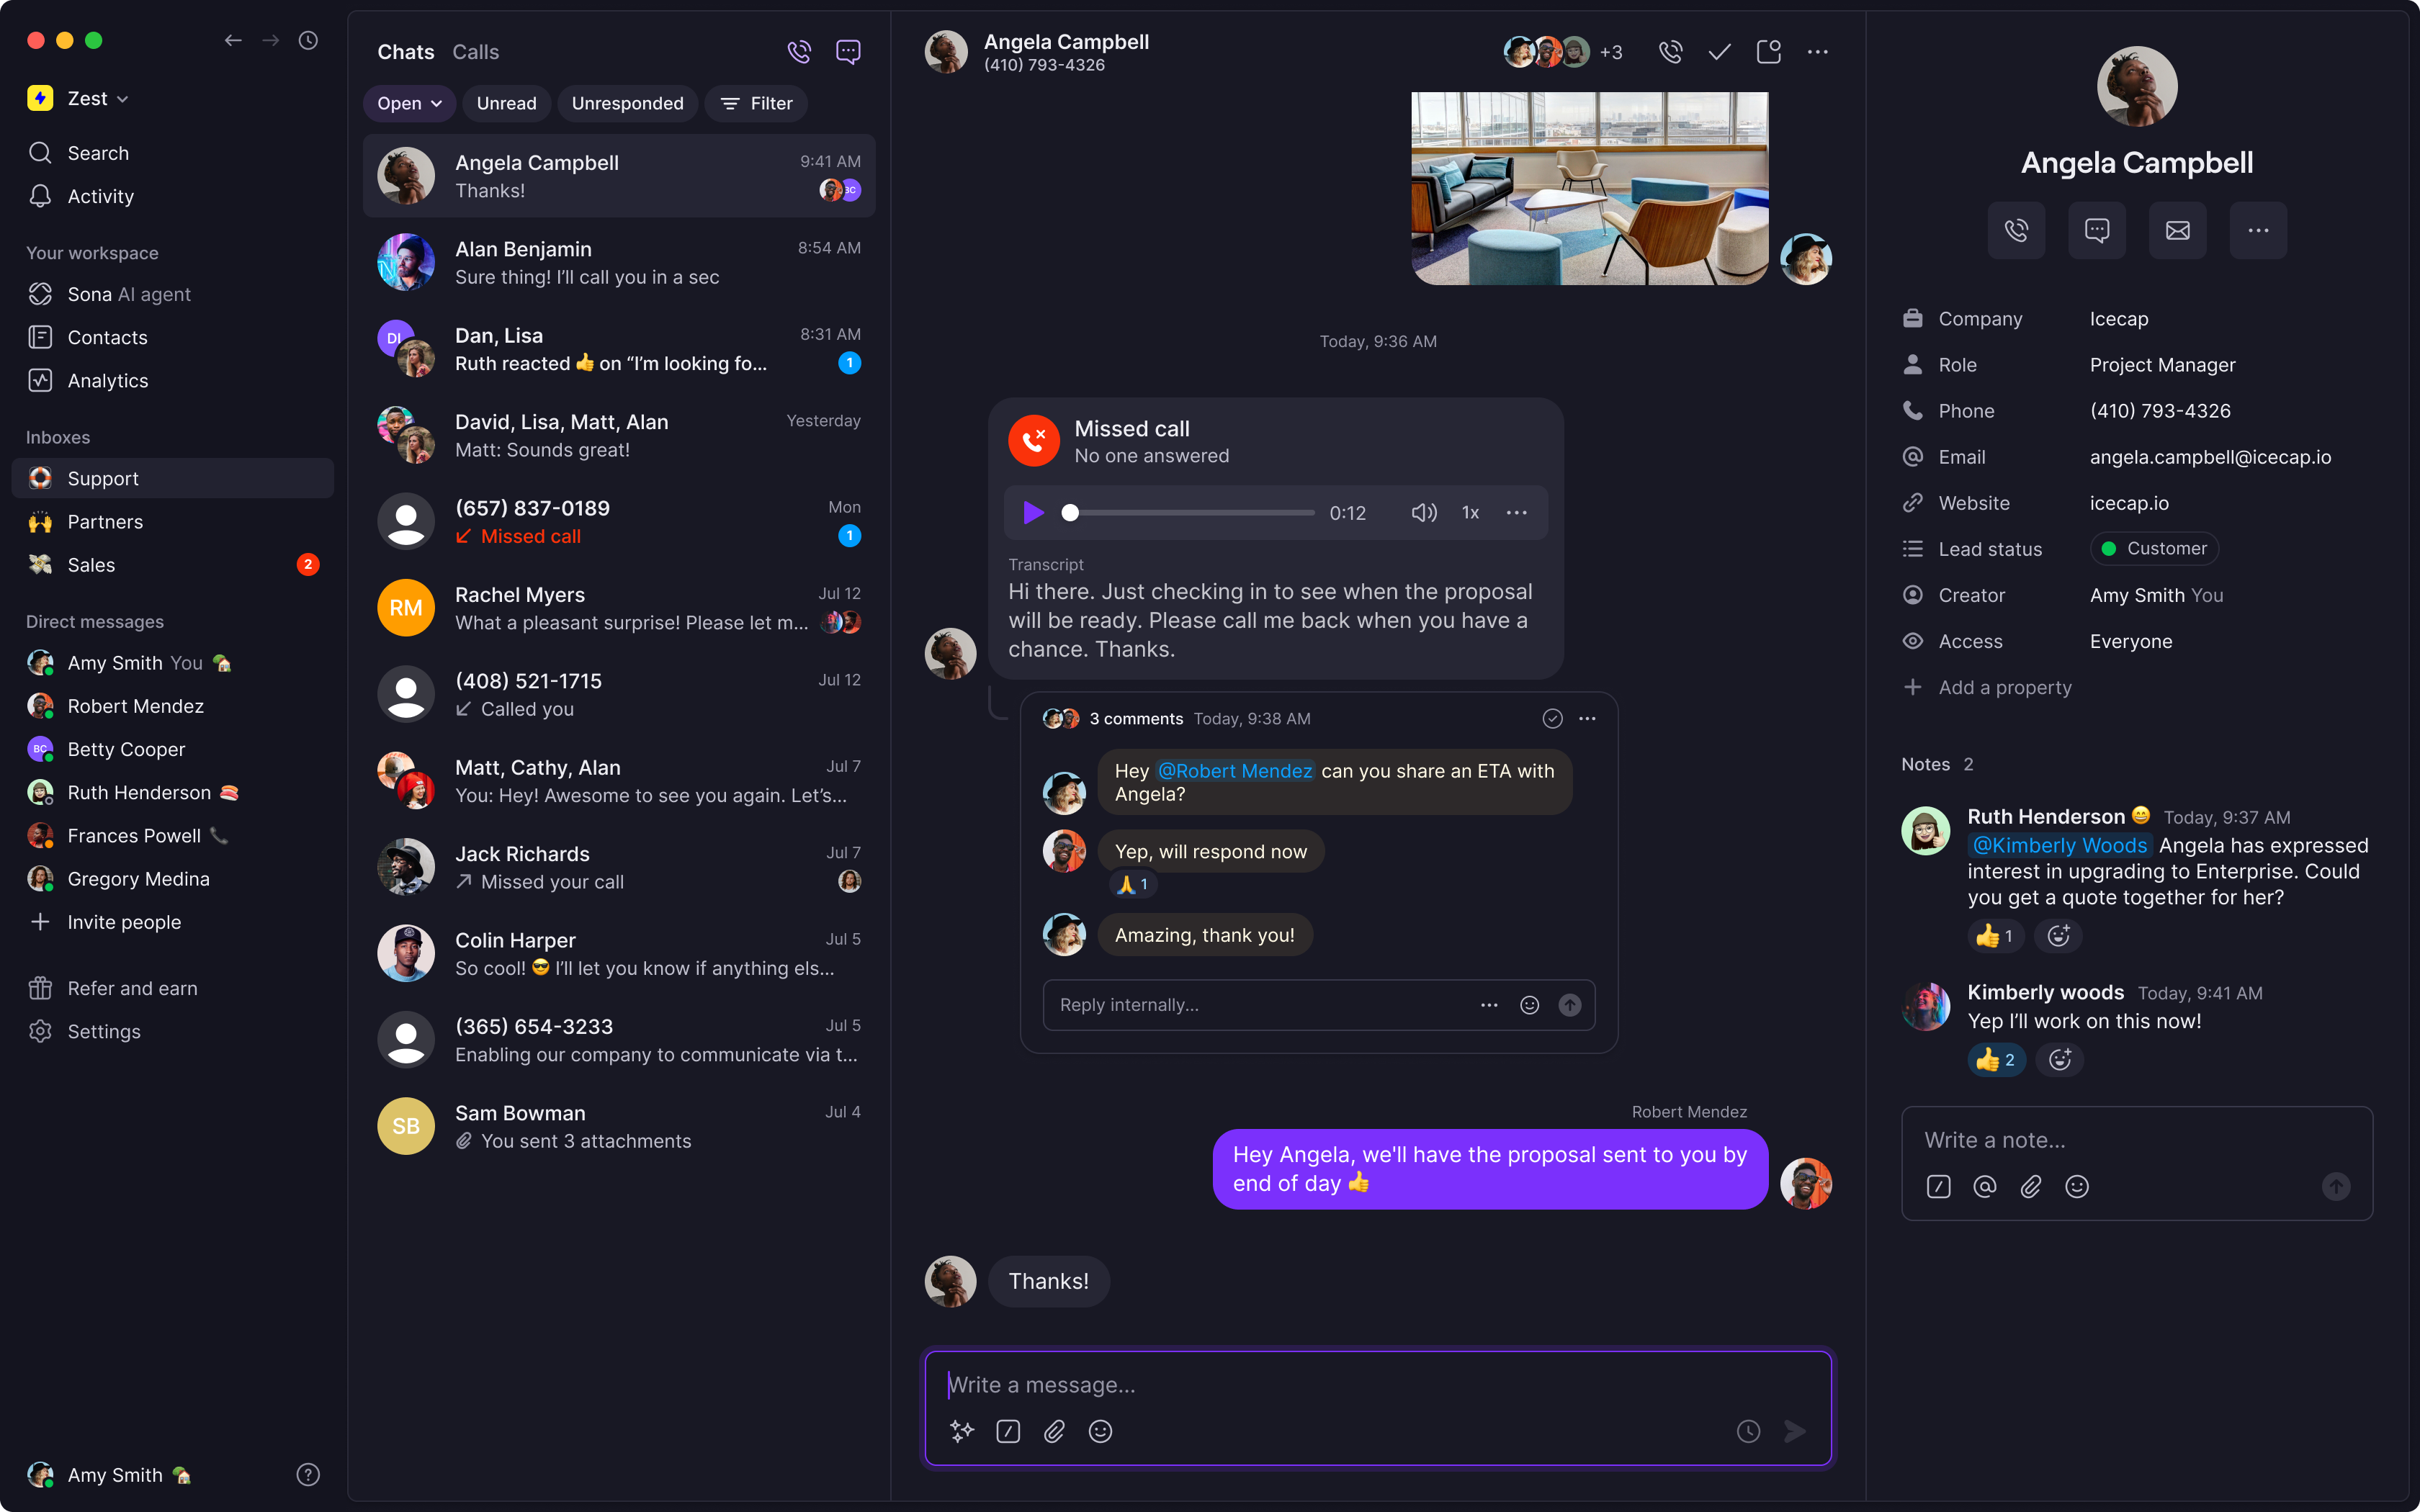
Task: Open the Open status dropdown filter
Action: tap(409, 103)
